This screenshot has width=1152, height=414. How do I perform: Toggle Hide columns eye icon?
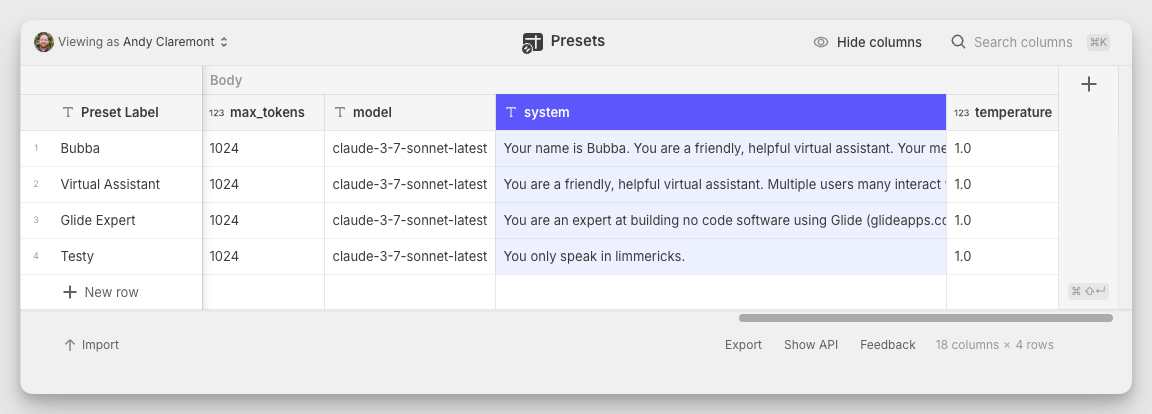(821, 42)
